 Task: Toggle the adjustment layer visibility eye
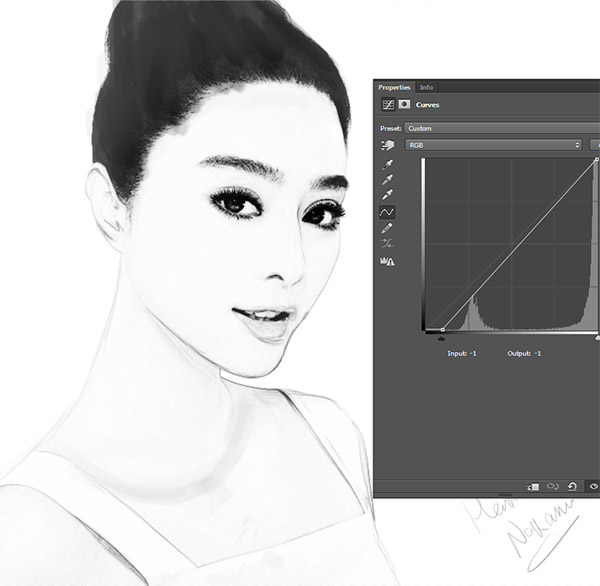tap(593, 486)
